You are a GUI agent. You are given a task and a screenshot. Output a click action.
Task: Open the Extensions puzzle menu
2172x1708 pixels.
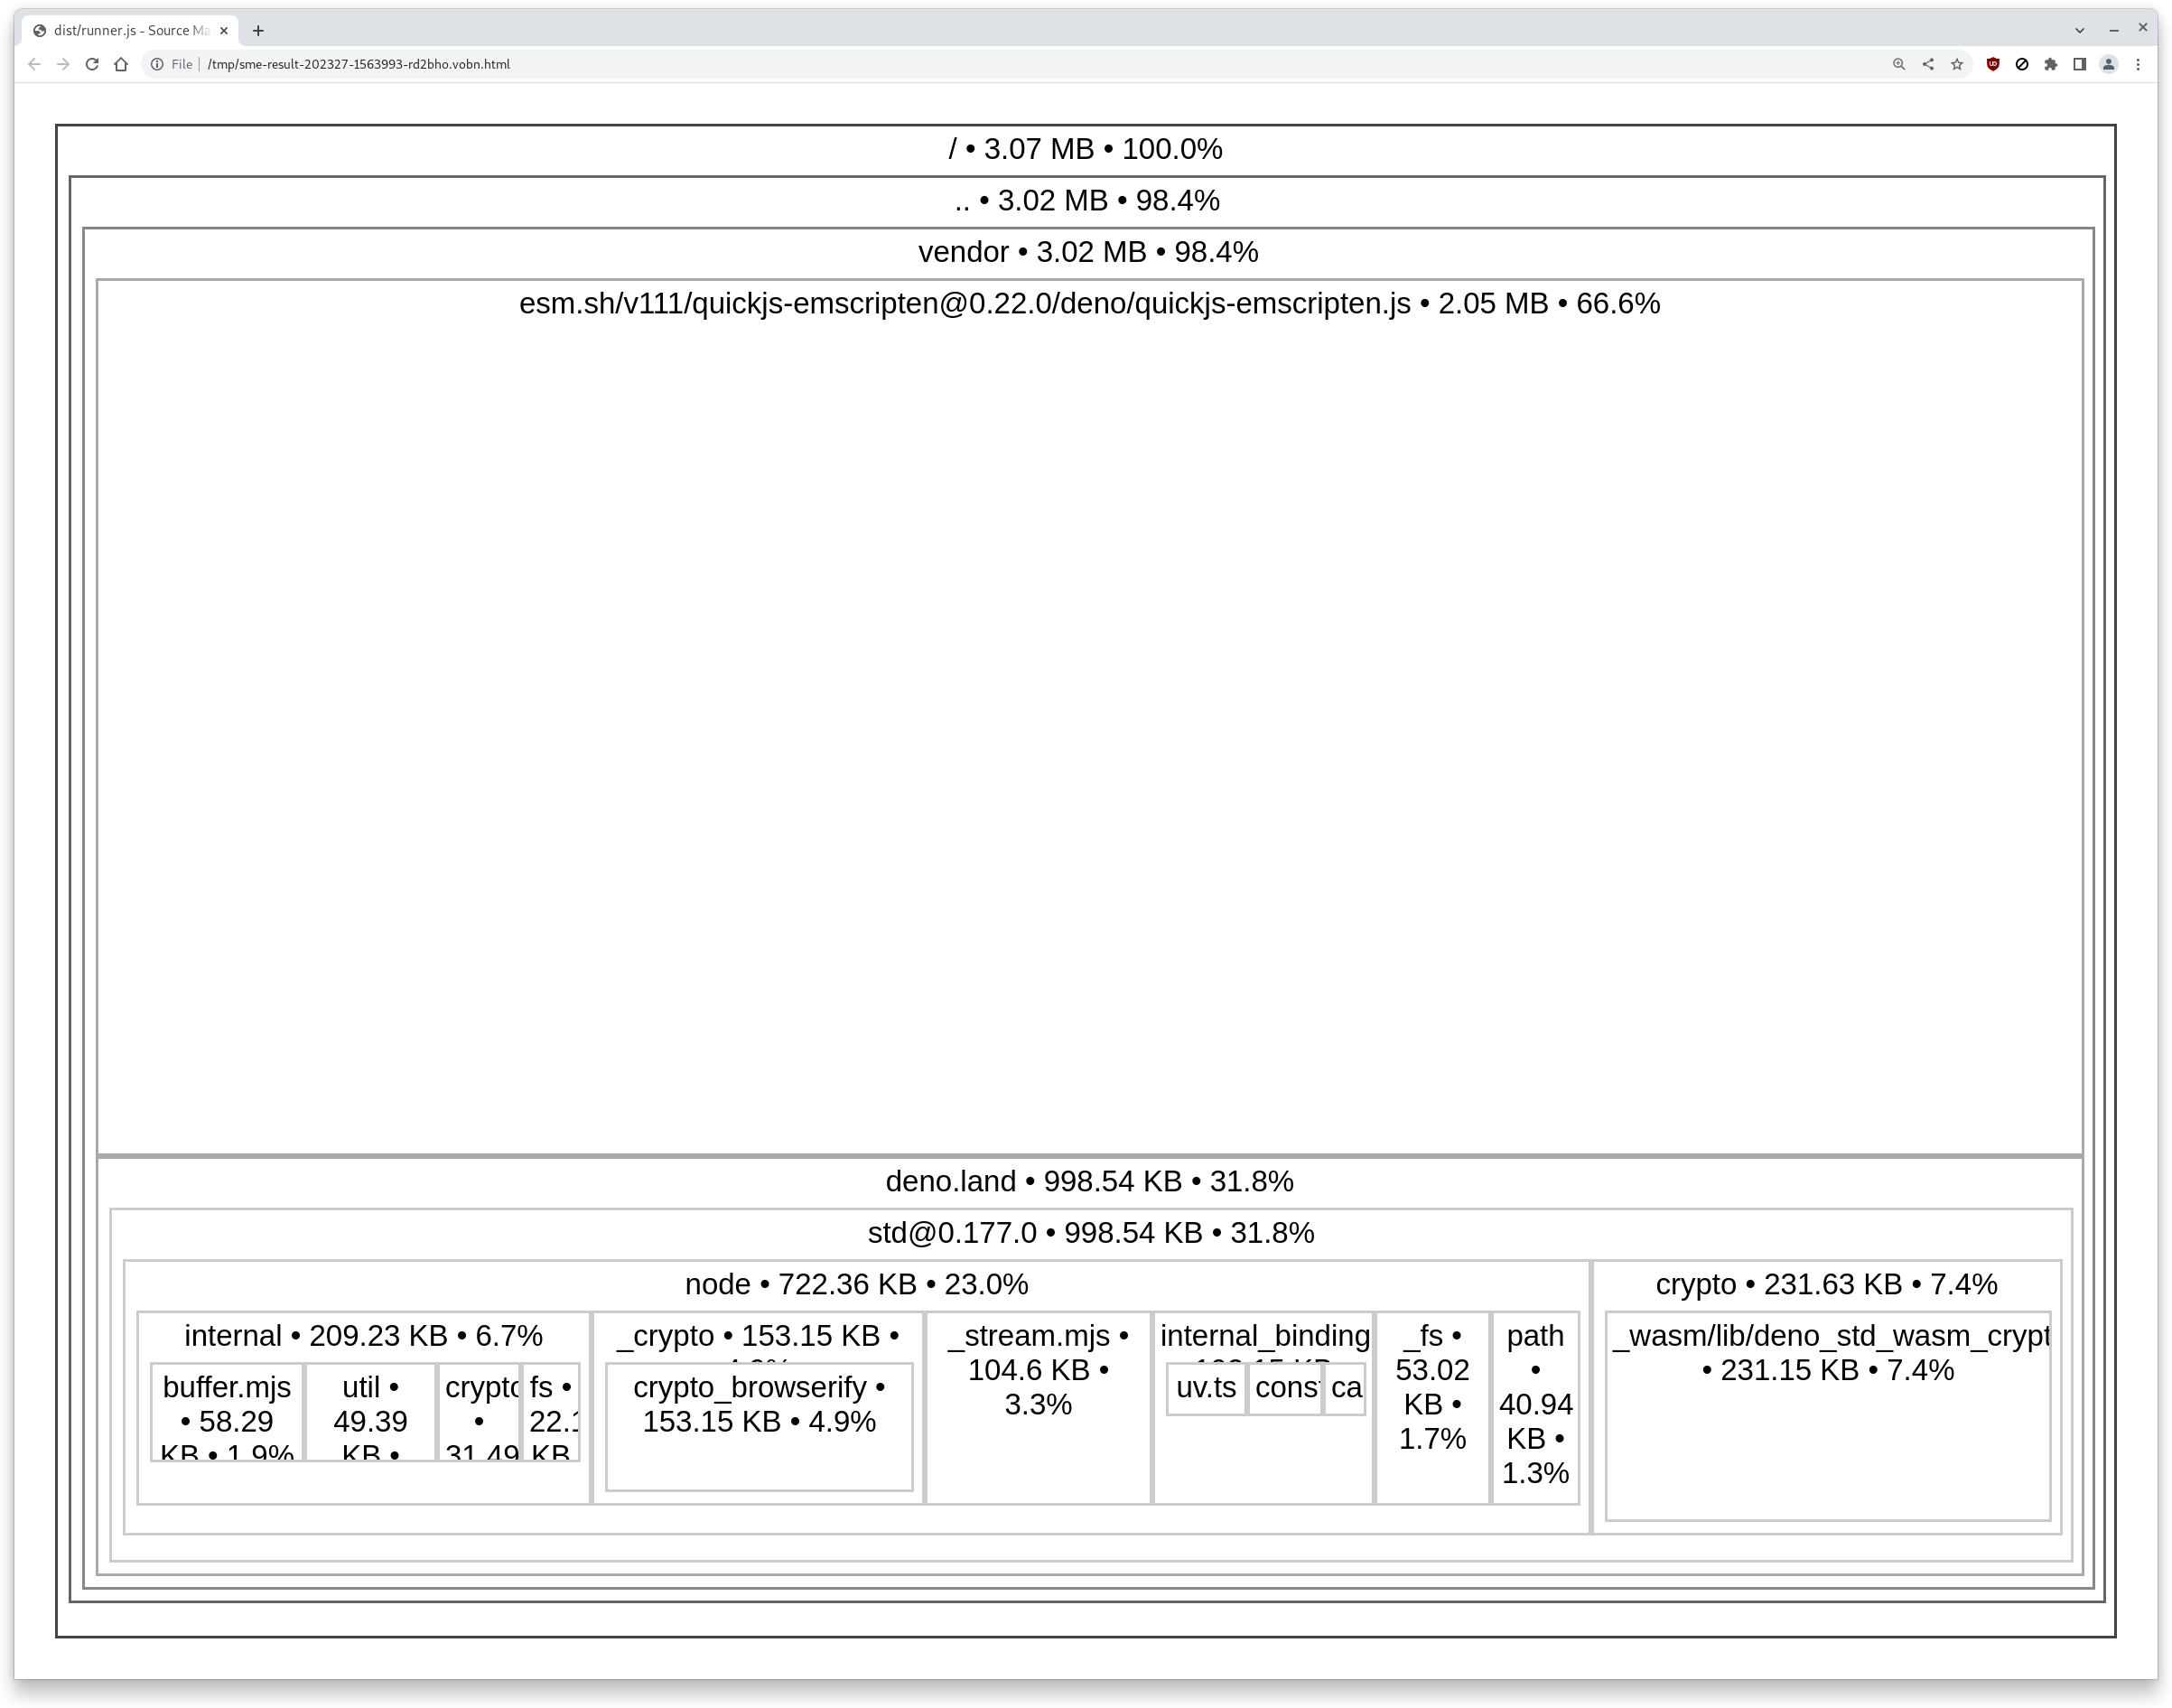coord(2051,64)
